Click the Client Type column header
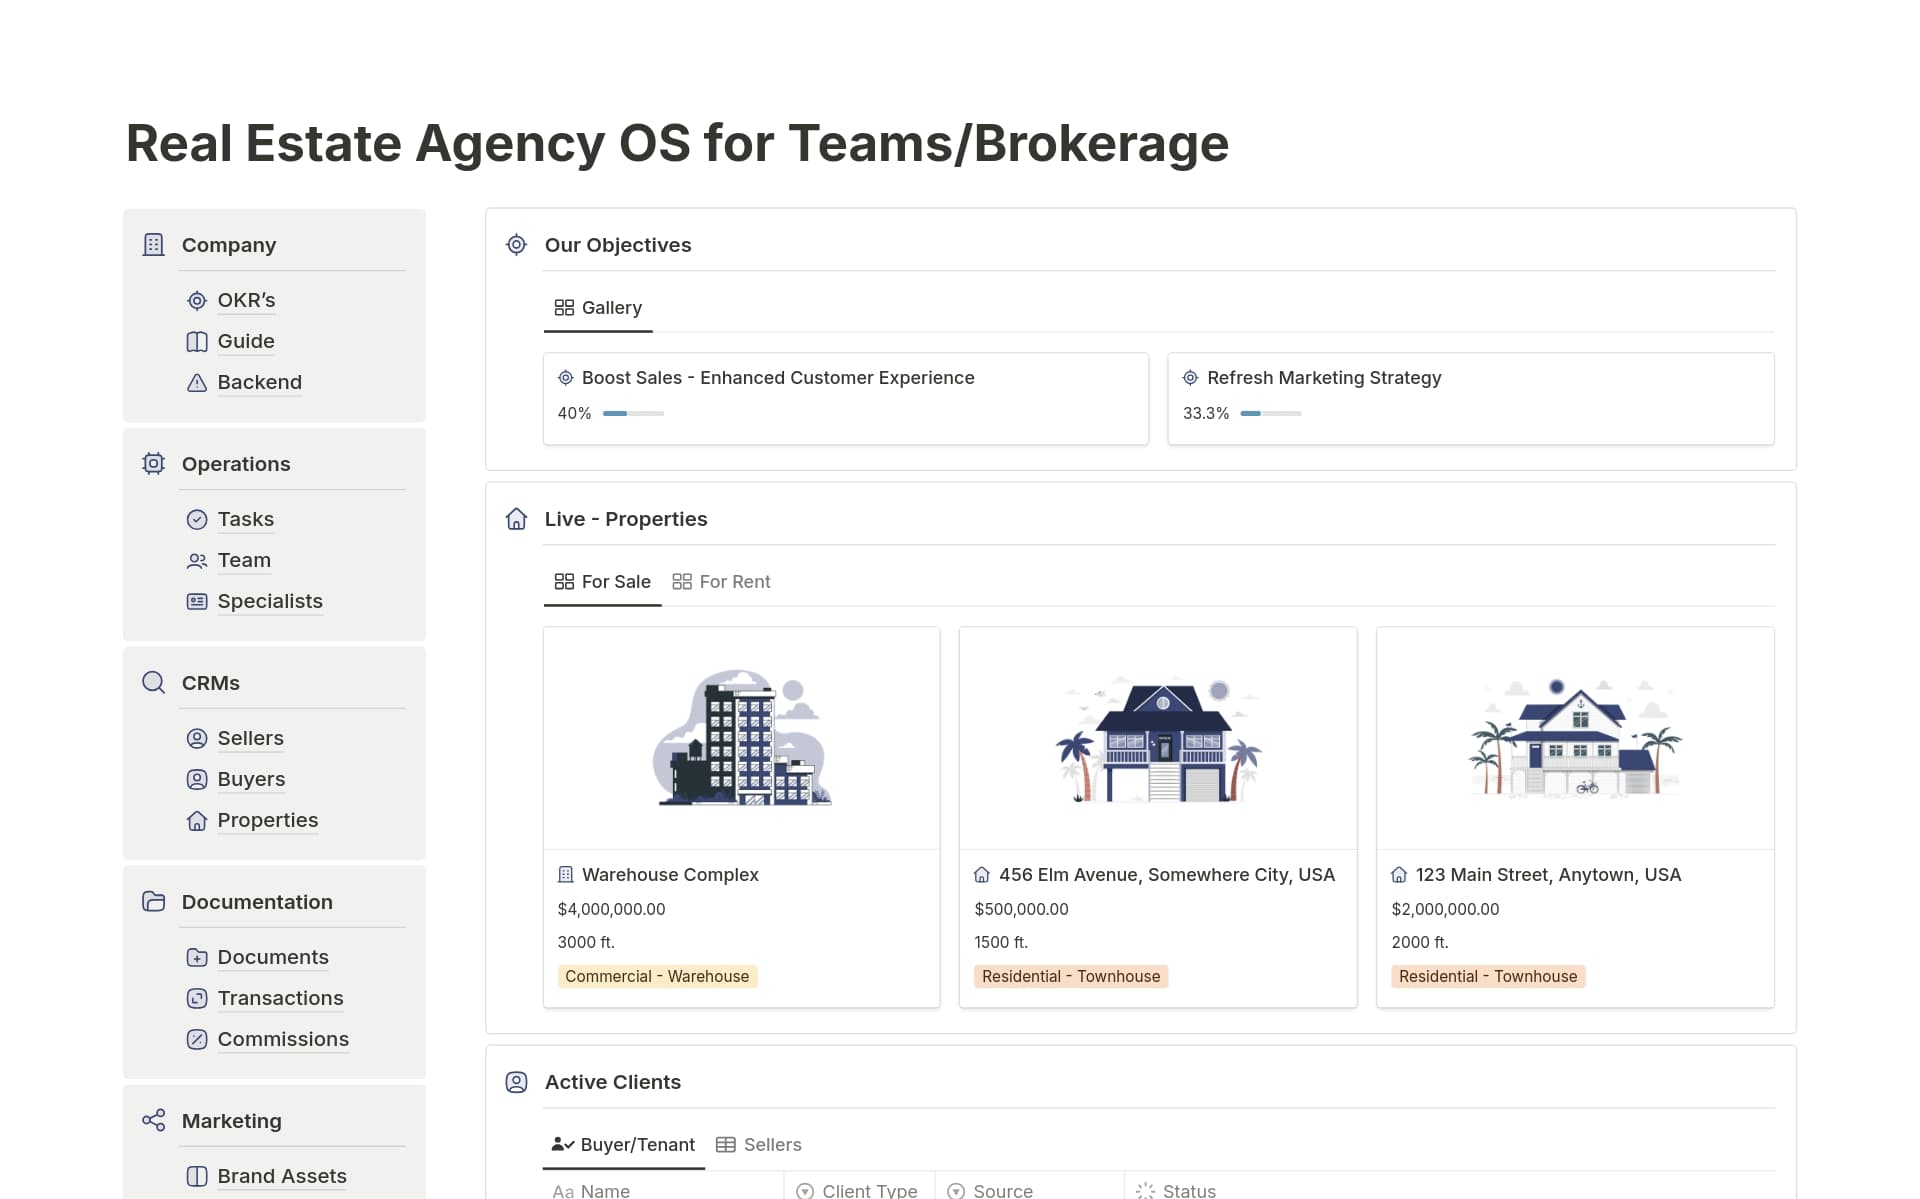 (x=858, y=1190)
